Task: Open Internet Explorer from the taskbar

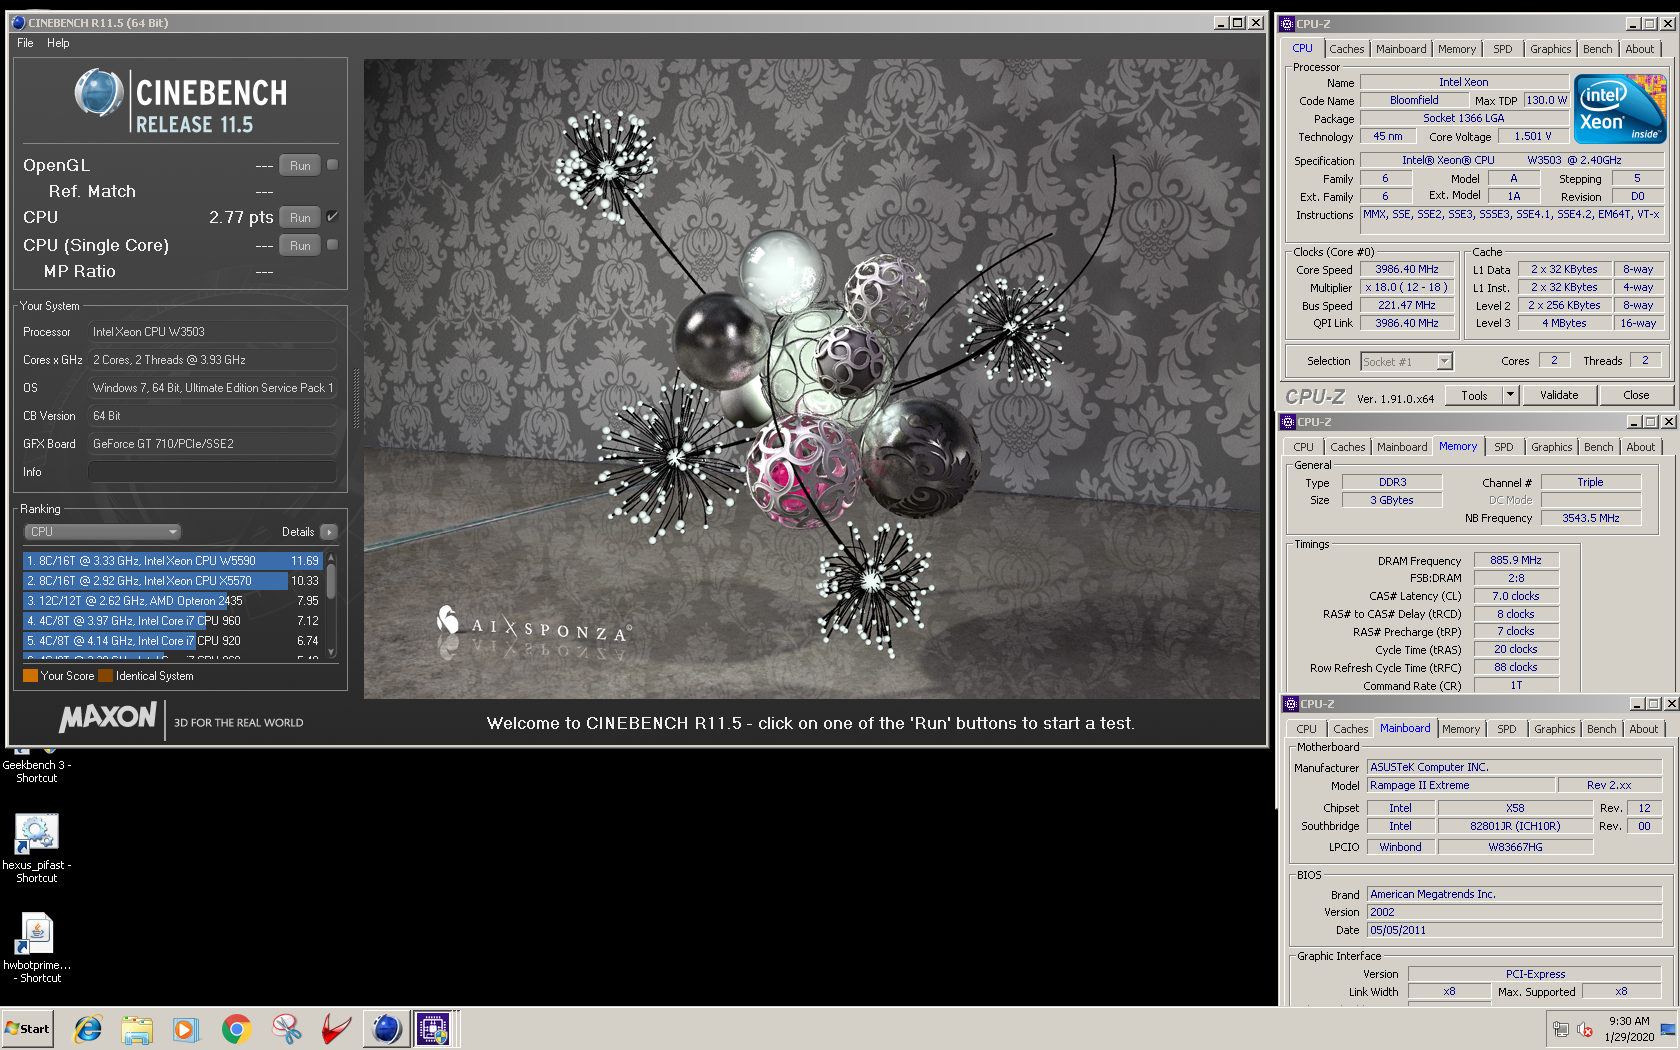Action: pos(88,1028)
